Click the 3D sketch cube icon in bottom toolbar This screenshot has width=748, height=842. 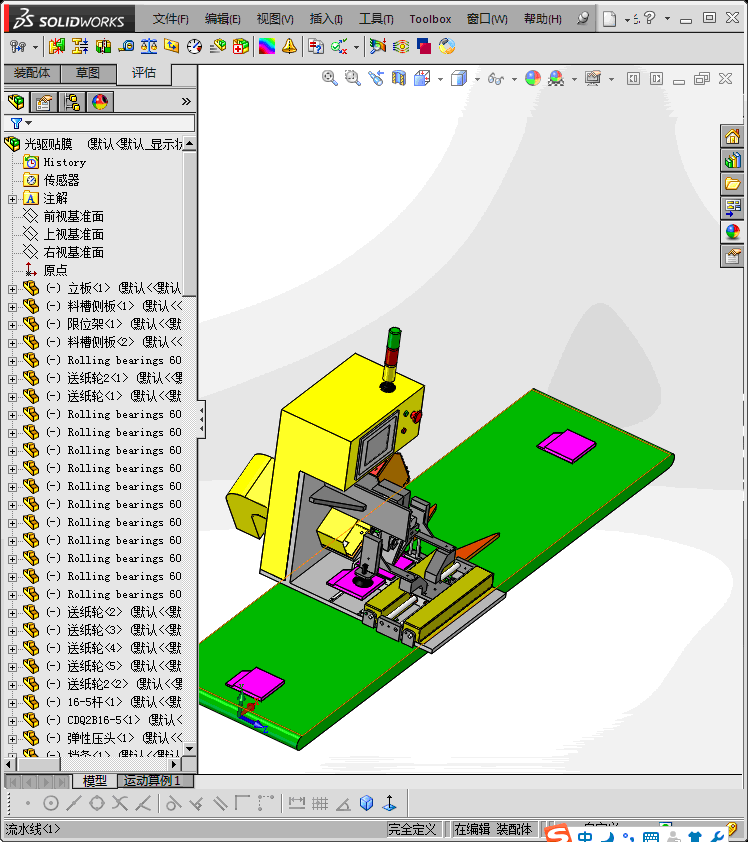pyautogui.click(x=366, y=803)
